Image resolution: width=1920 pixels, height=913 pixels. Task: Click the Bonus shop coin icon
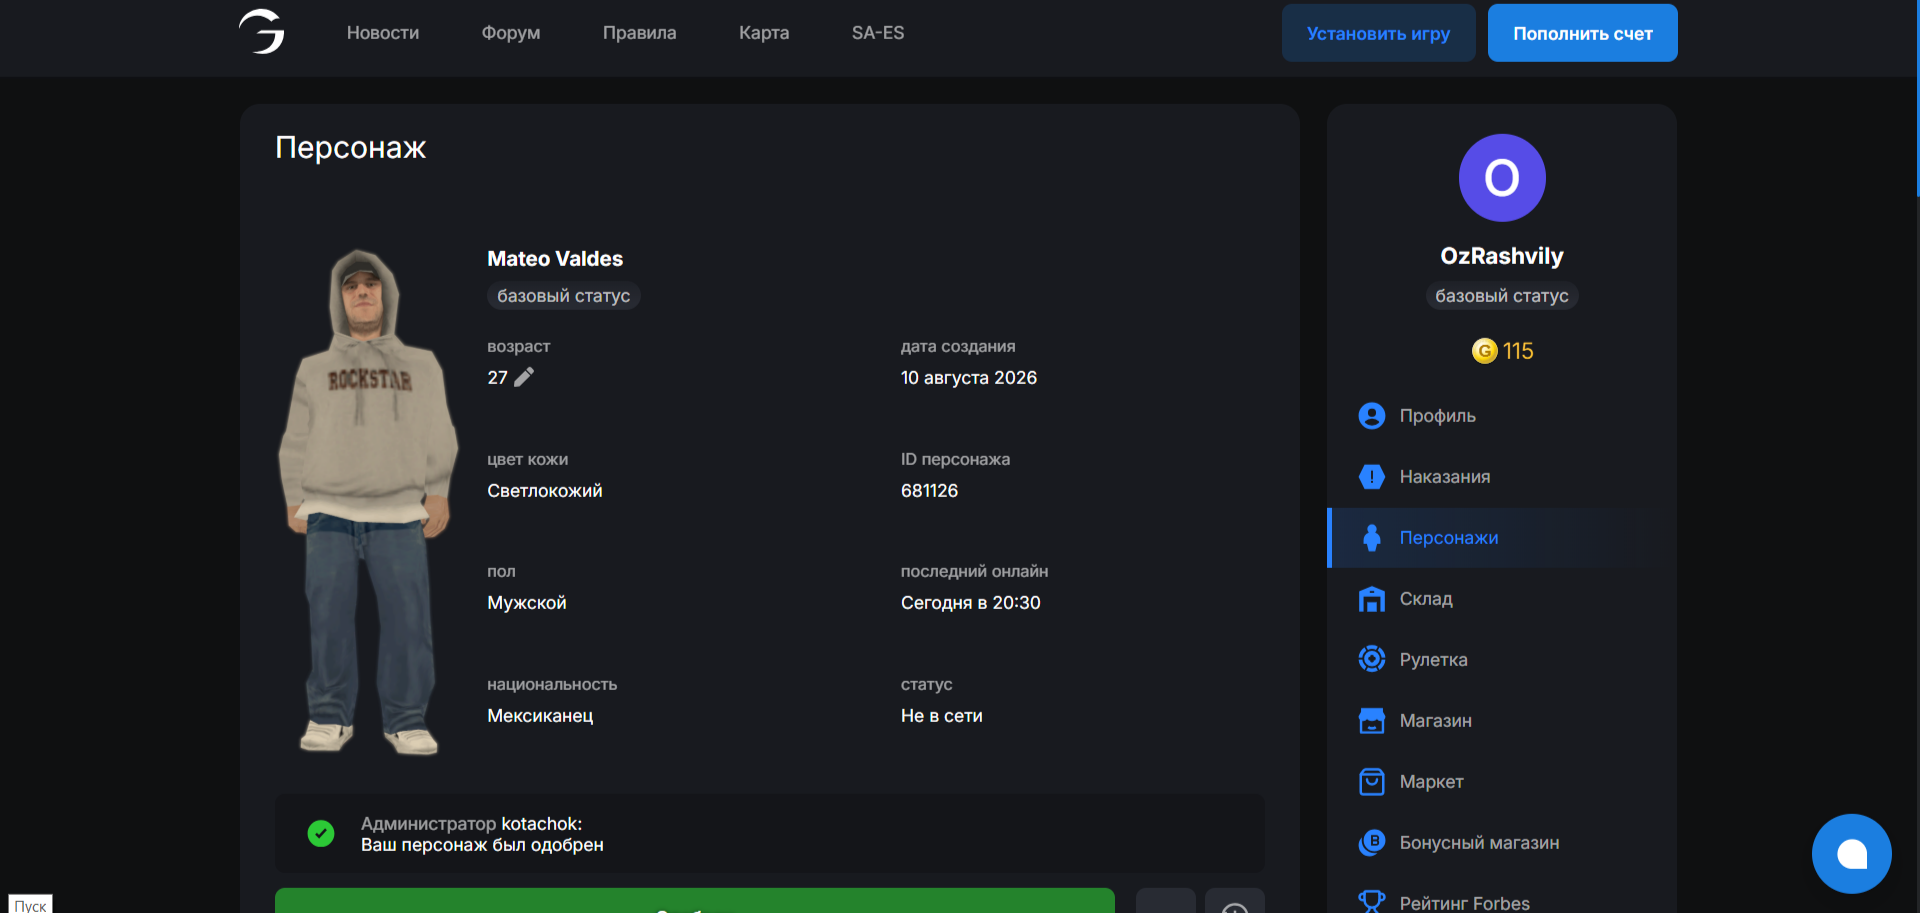tap(1372, 843)
